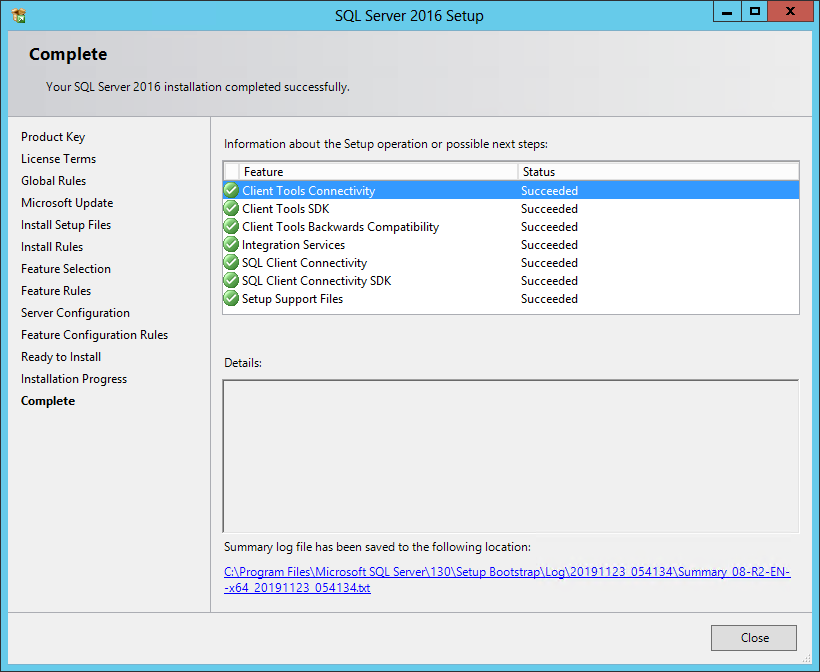Screen dimensions: 820x672
Task: Click the Feature Configuration Rules step
Action: click(x=95, y=335)
